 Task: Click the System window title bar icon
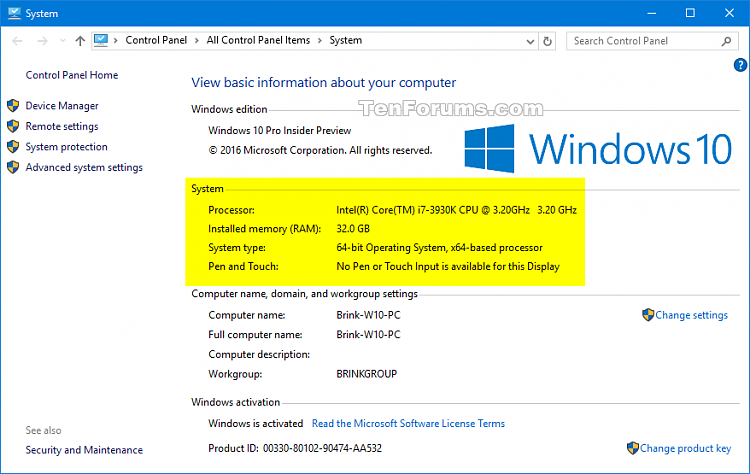coord(14,13)
